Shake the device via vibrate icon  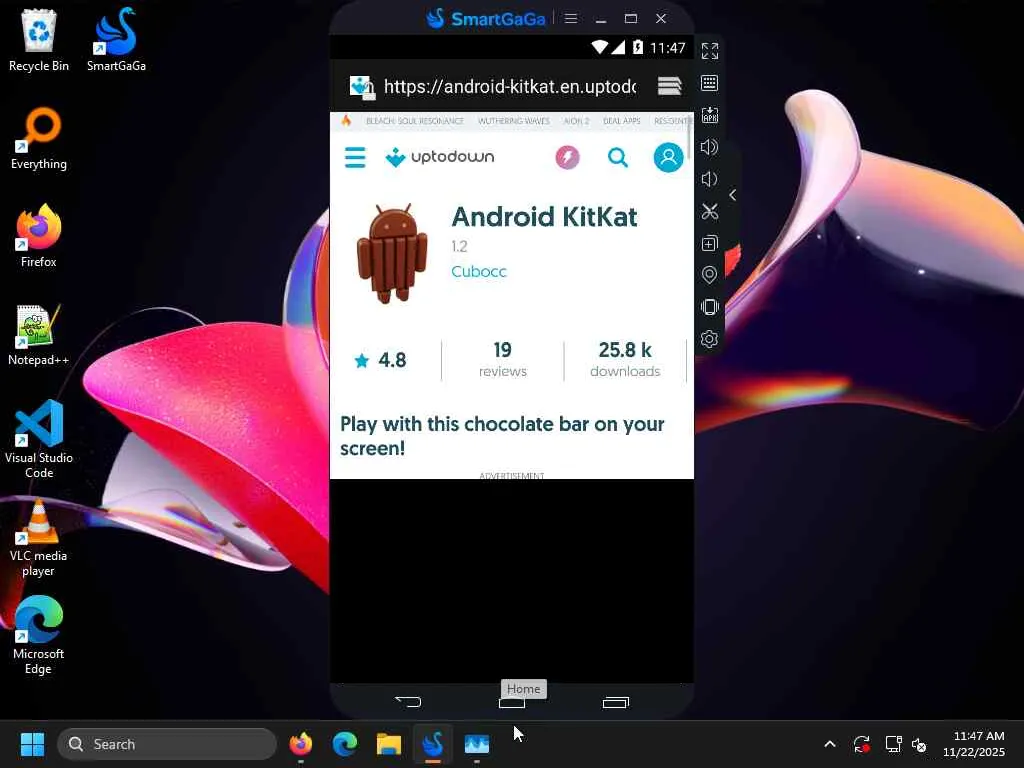click(x=709, y=307)
